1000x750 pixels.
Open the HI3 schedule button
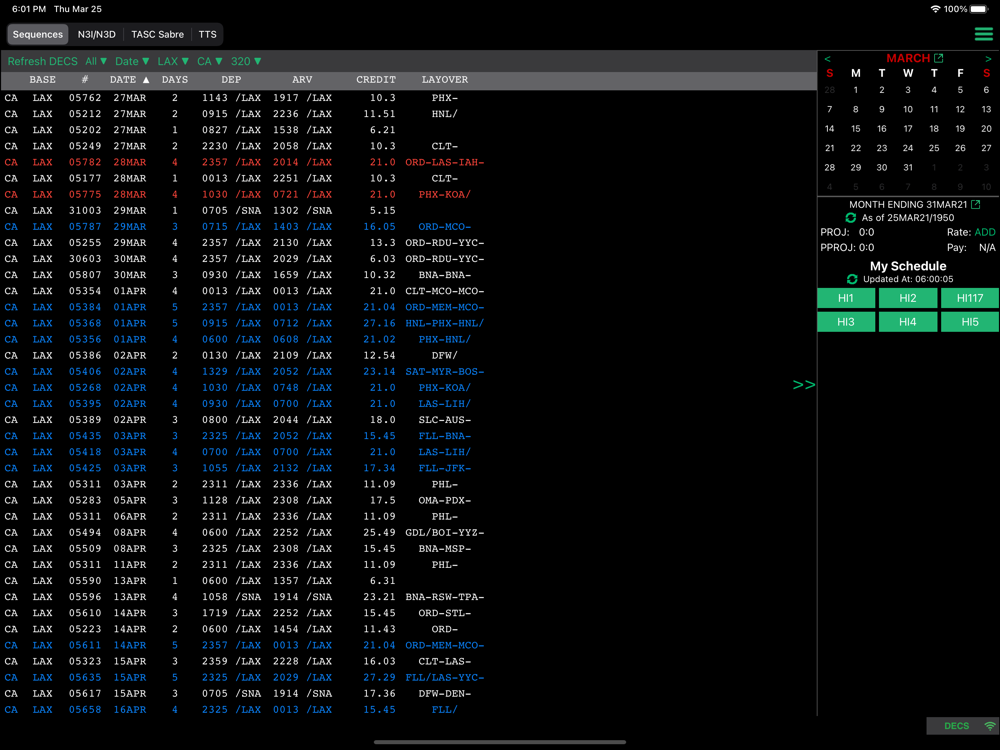(x=846, y=322)
